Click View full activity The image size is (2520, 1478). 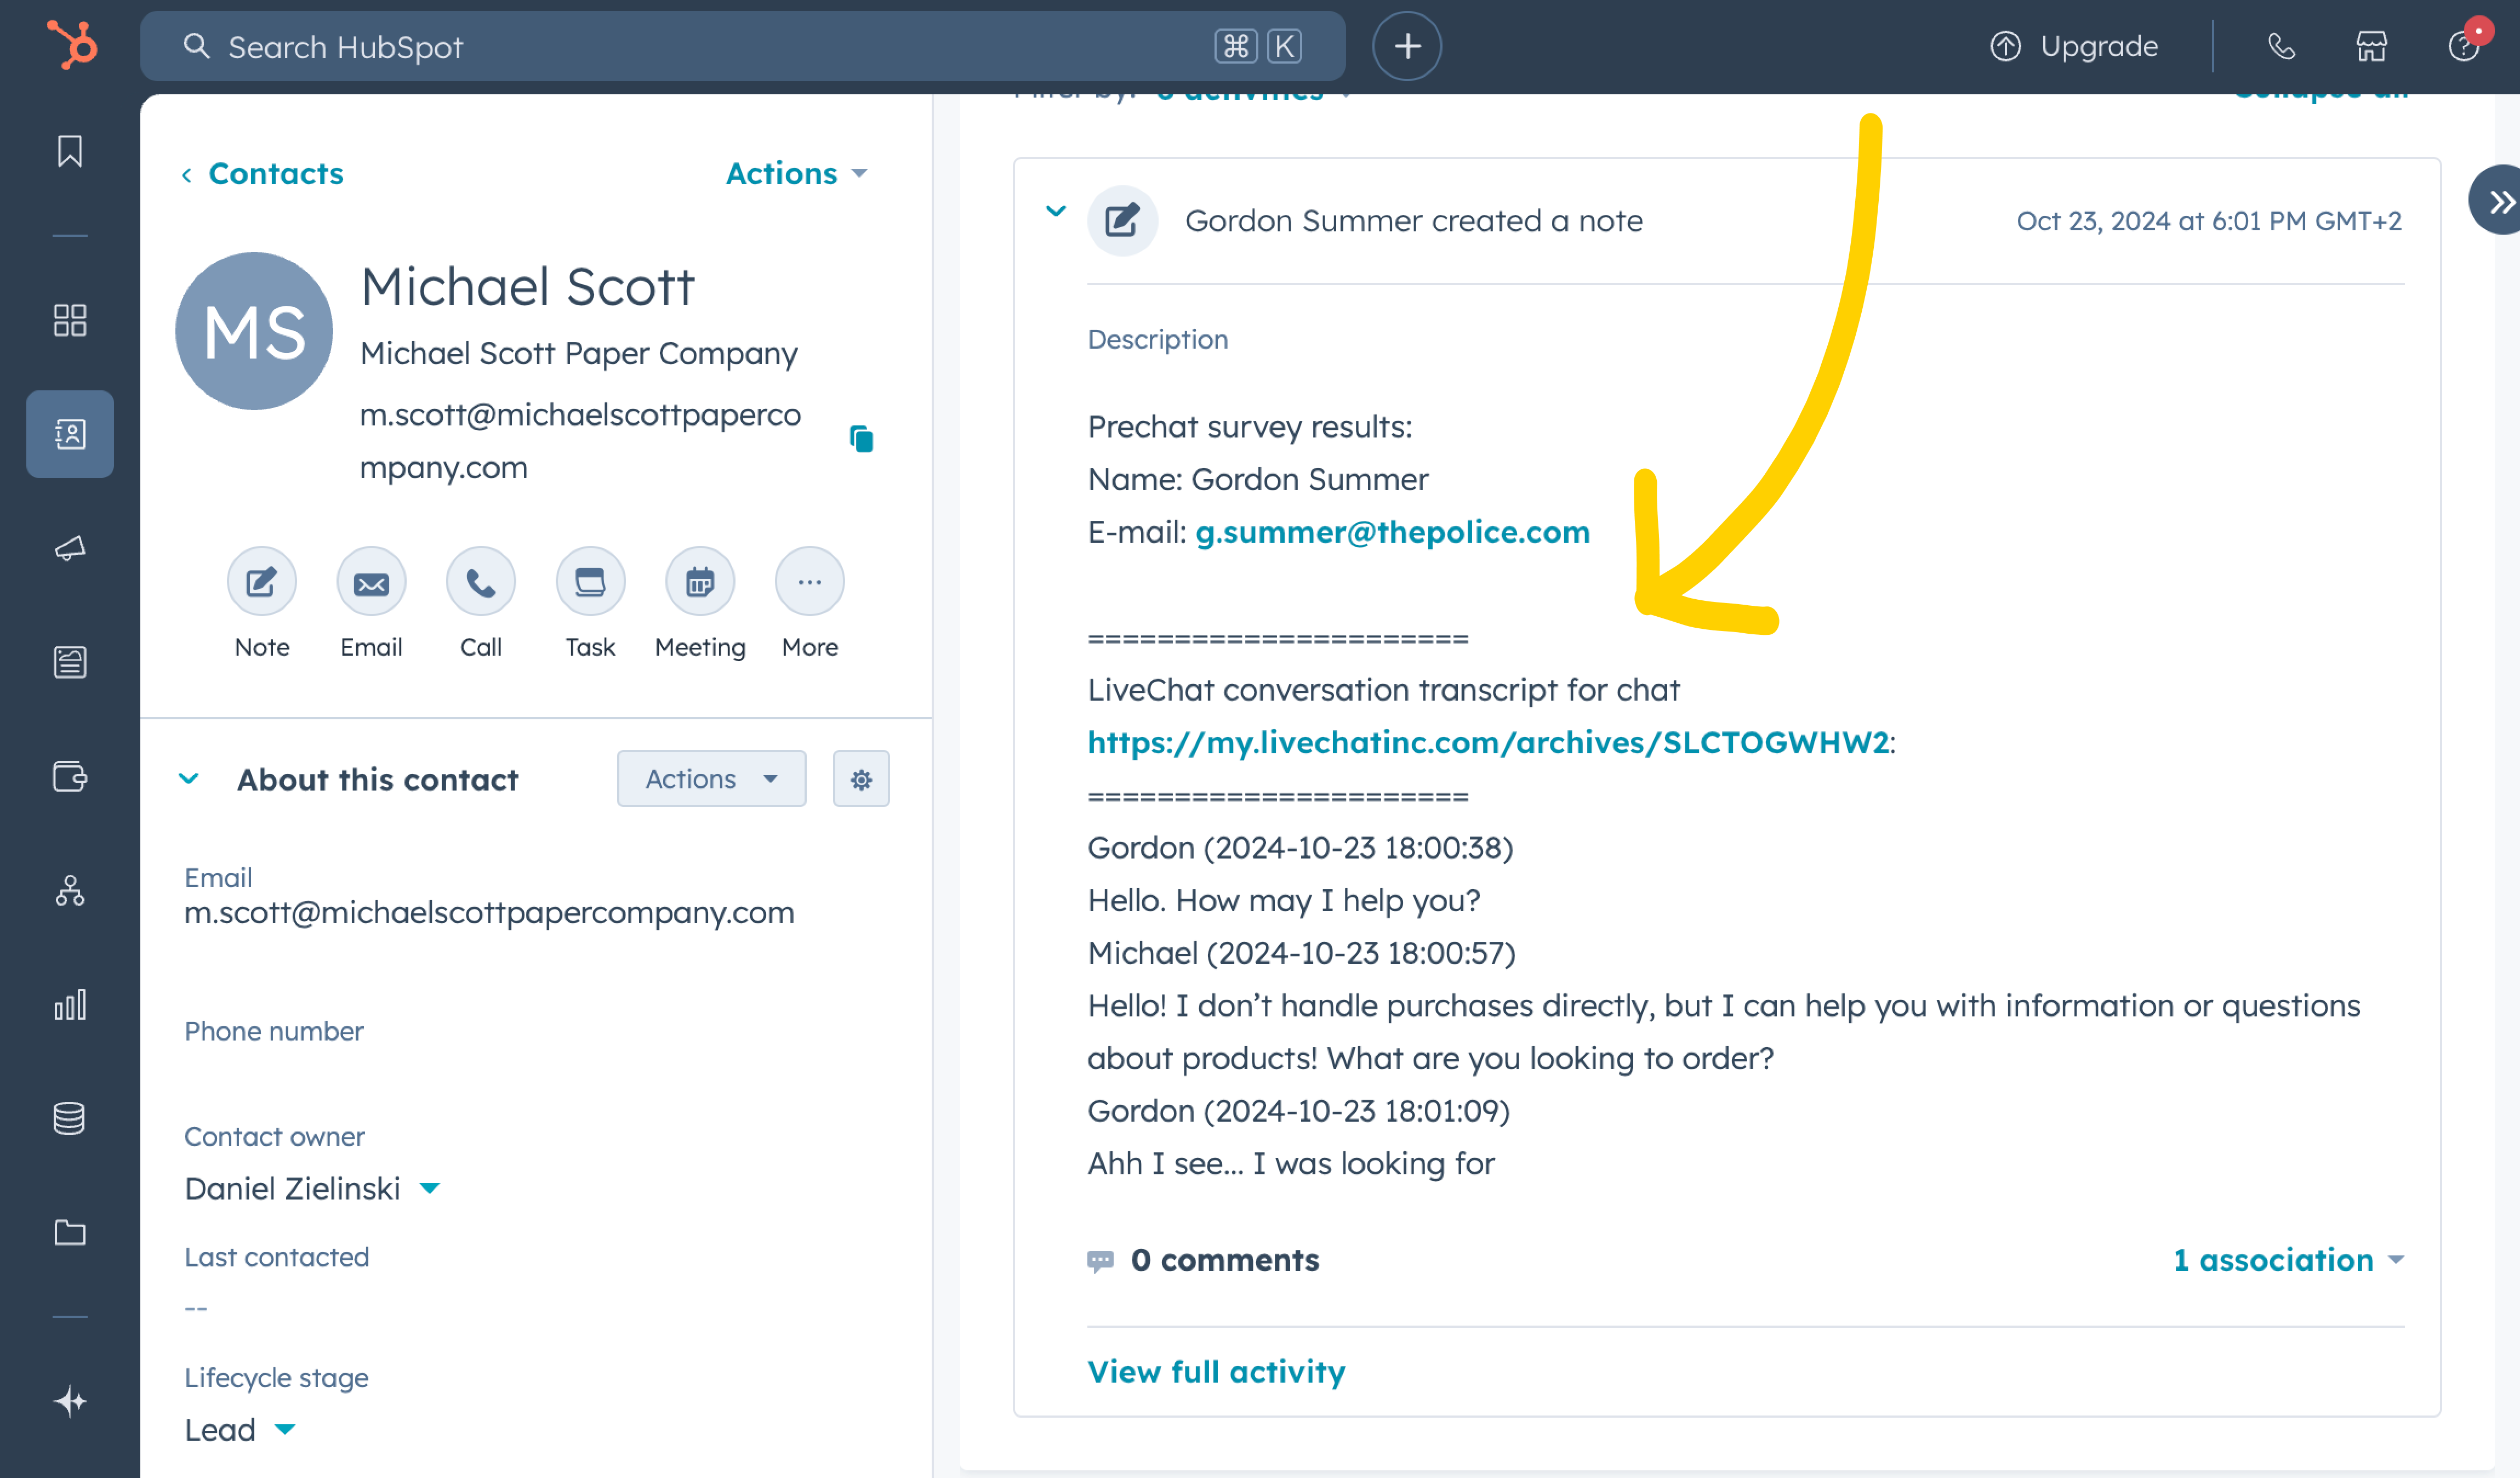1216,1372
